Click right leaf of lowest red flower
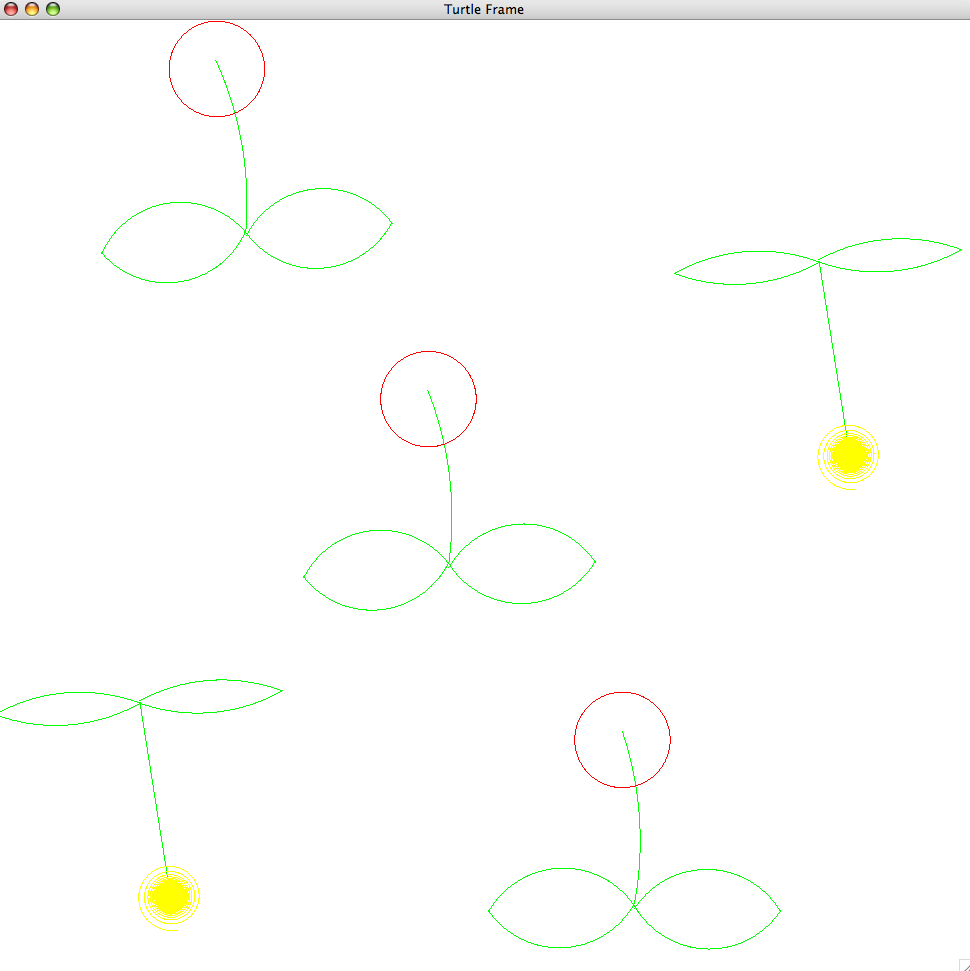The width and height of the screenshot is (970, 971). [x=708, y=909]
